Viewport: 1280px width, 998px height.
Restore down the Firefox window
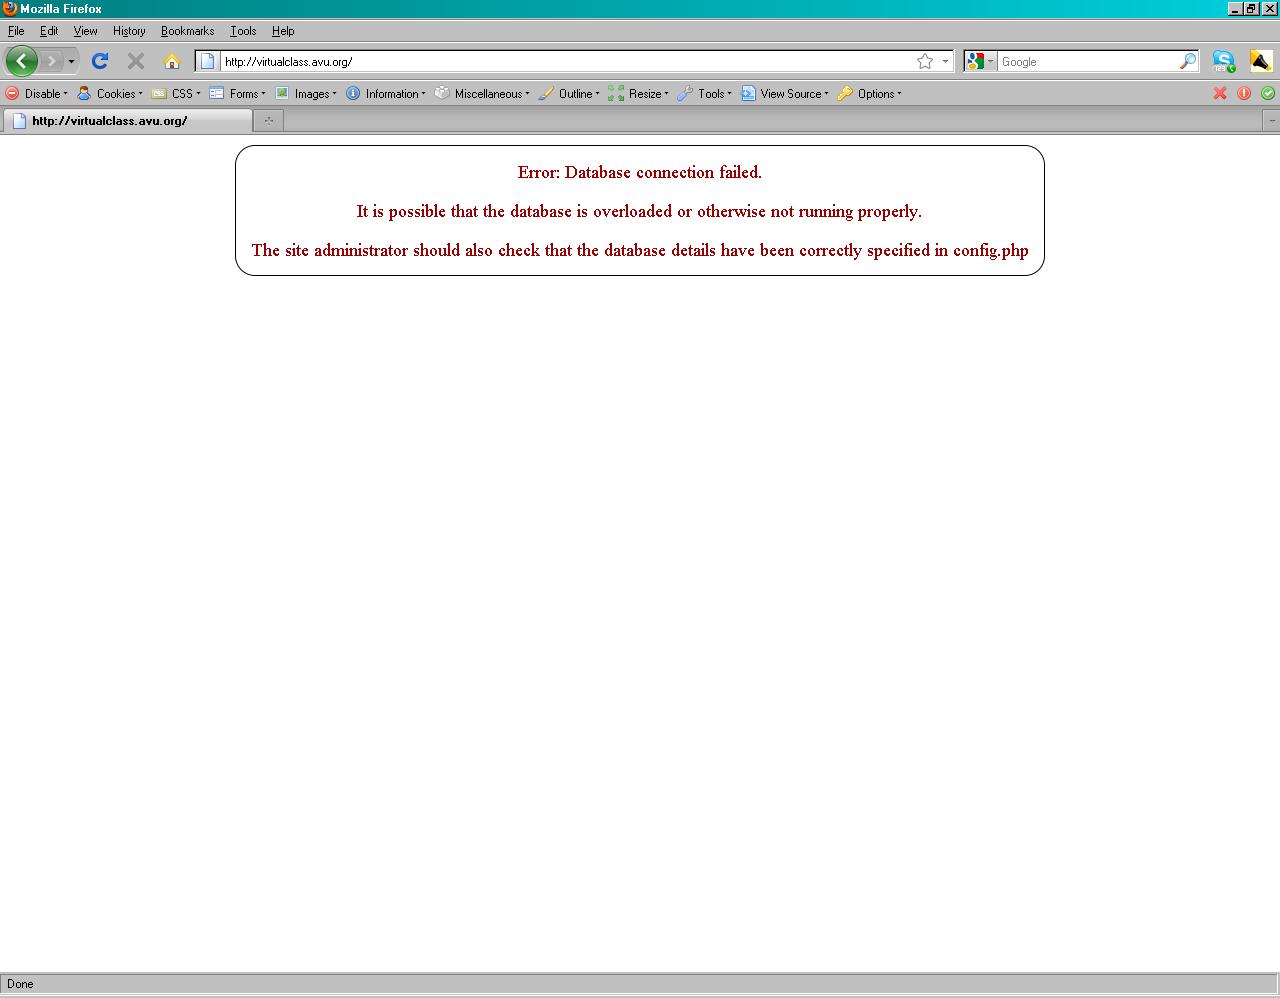click(1252, 9)
